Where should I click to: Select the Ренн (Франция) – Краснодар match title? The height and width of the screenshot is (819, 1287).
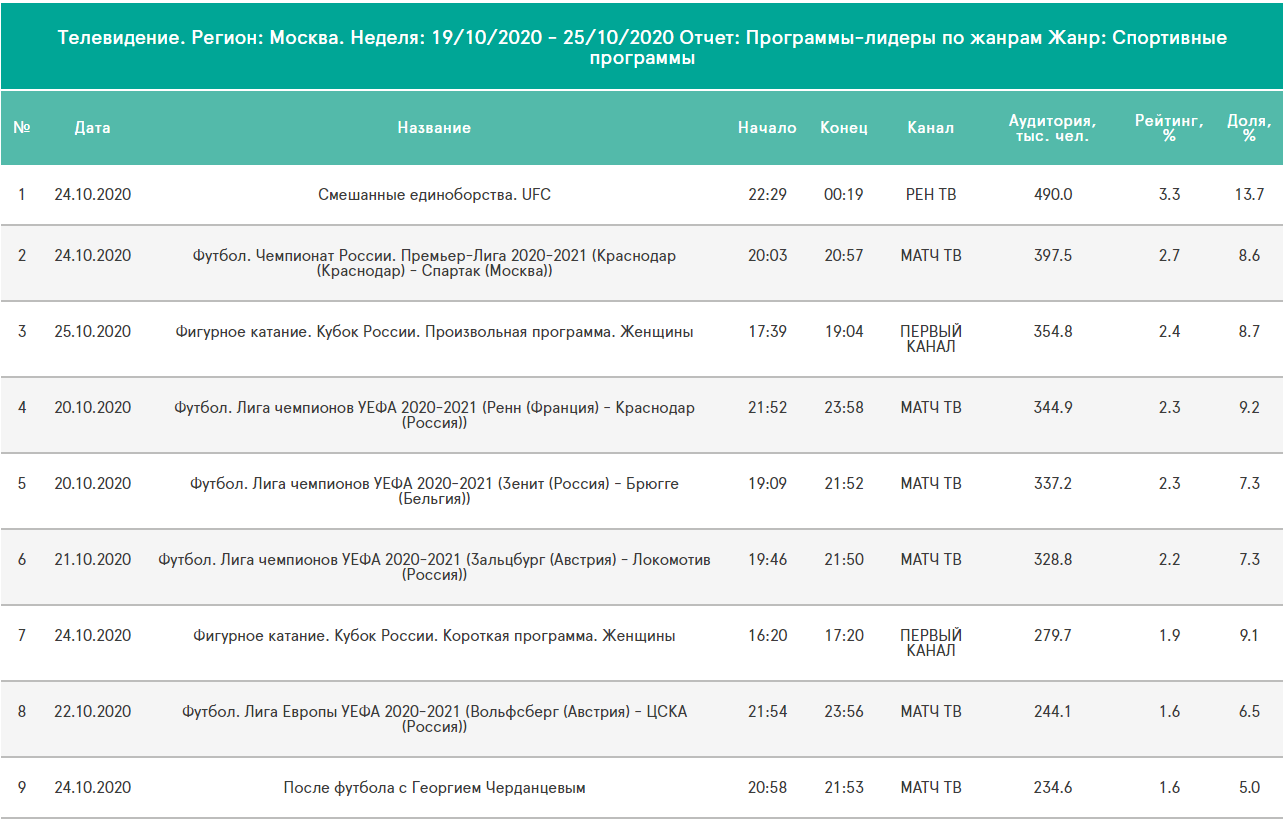[x=434, y=415]
